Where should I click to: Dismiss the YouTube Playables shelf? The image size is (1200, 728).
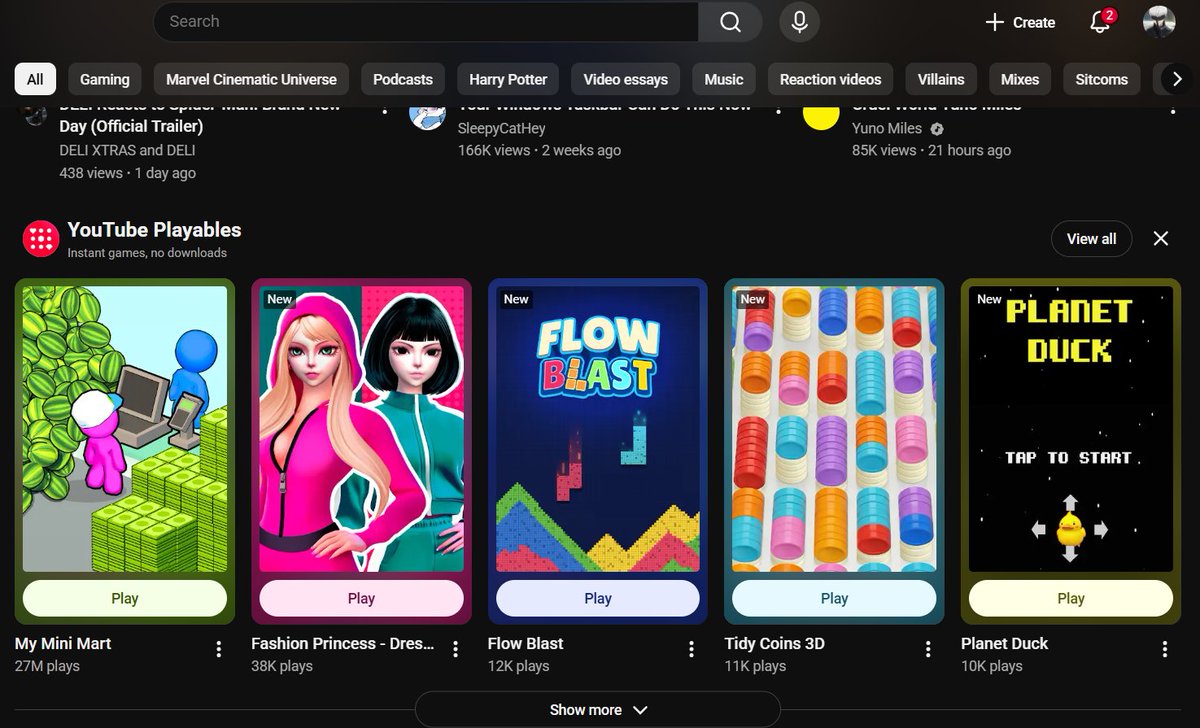[x=1160, y=239]
